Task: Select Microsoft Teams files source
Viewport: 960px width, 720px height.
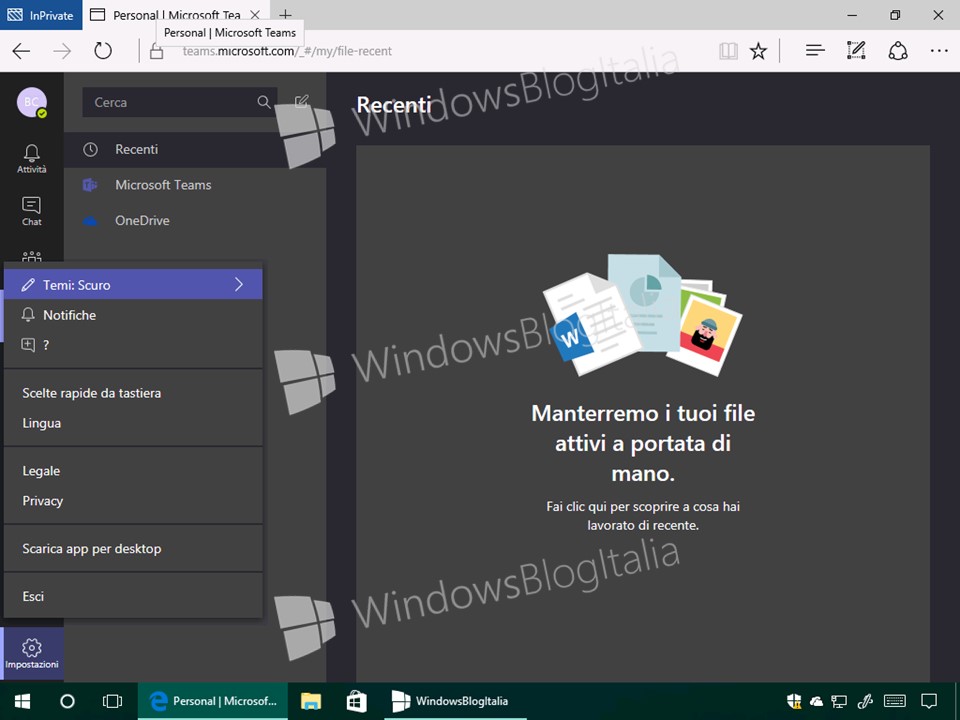Action: (195, 185)
